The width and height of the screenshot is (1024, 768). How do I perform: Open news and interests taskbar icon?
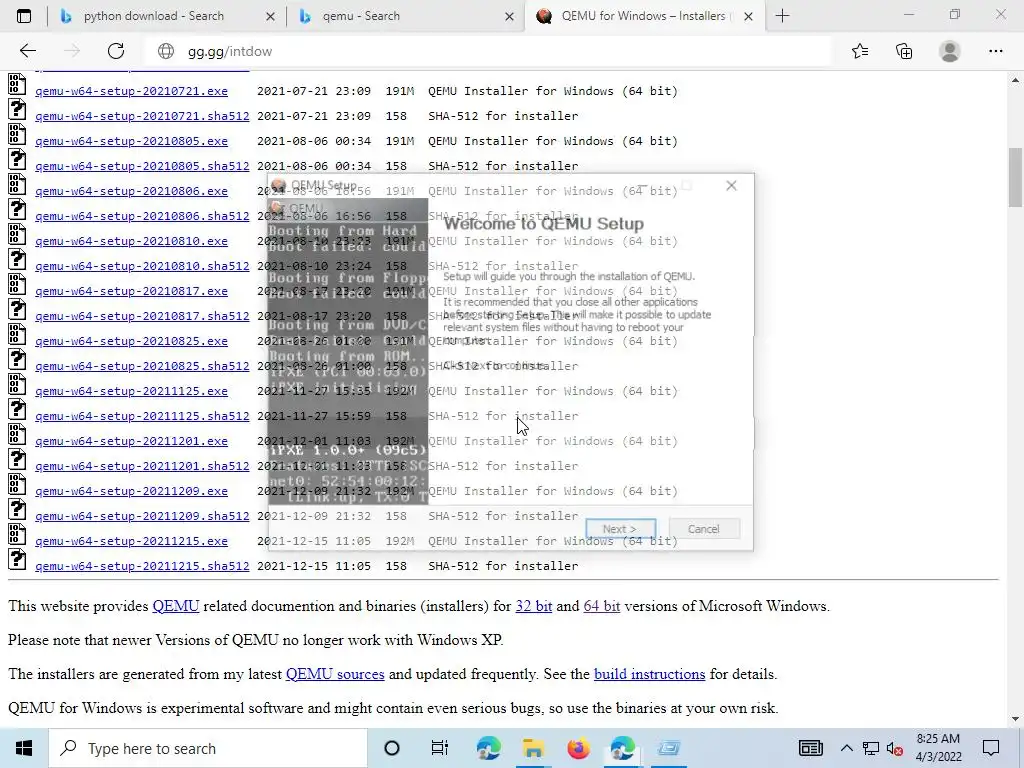(810, 748)
